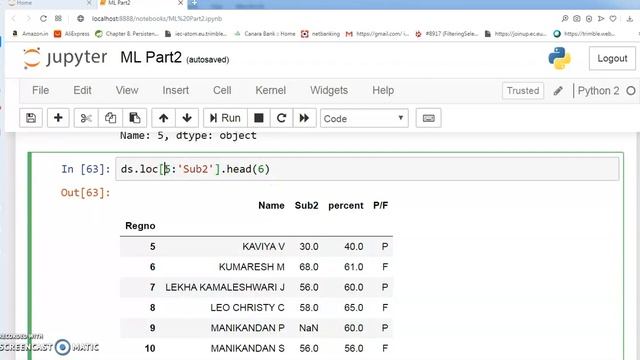This screenshot has width=640, height=360.
Task: Move selected cell up arrow
Action: coord(163,118)
